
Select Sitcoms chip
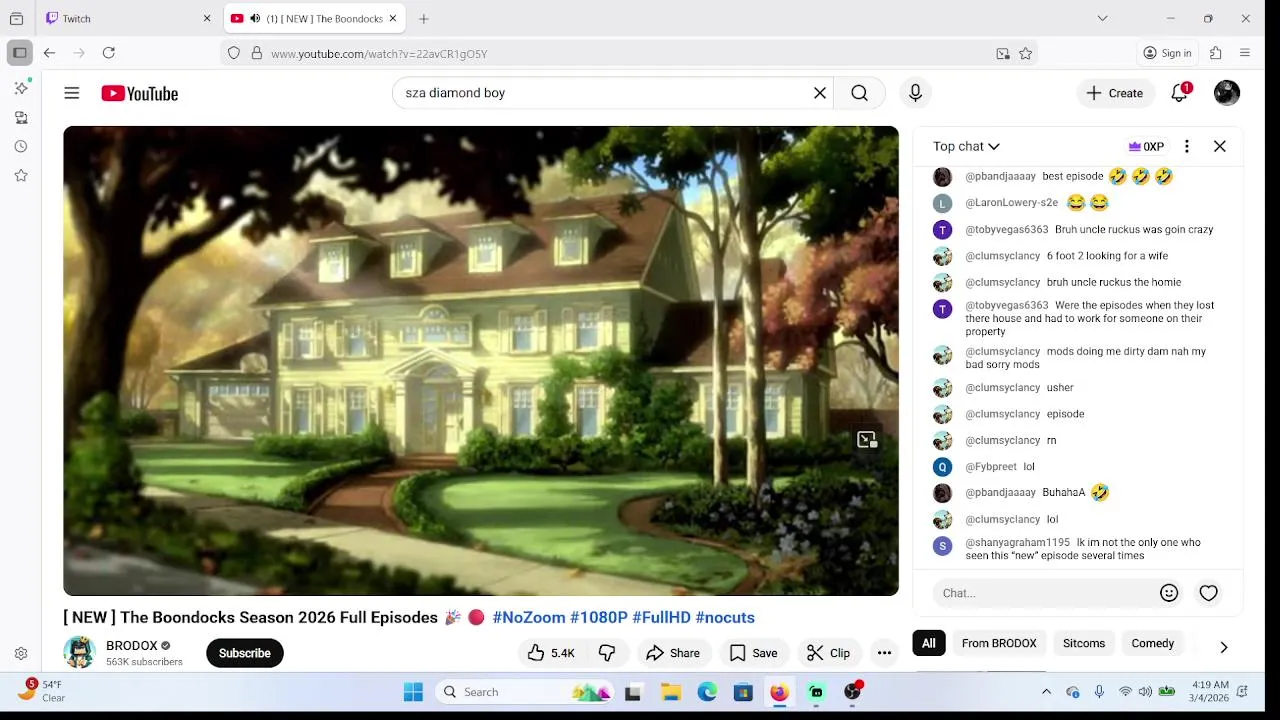pyautogui.click(x=1084, y=643)
